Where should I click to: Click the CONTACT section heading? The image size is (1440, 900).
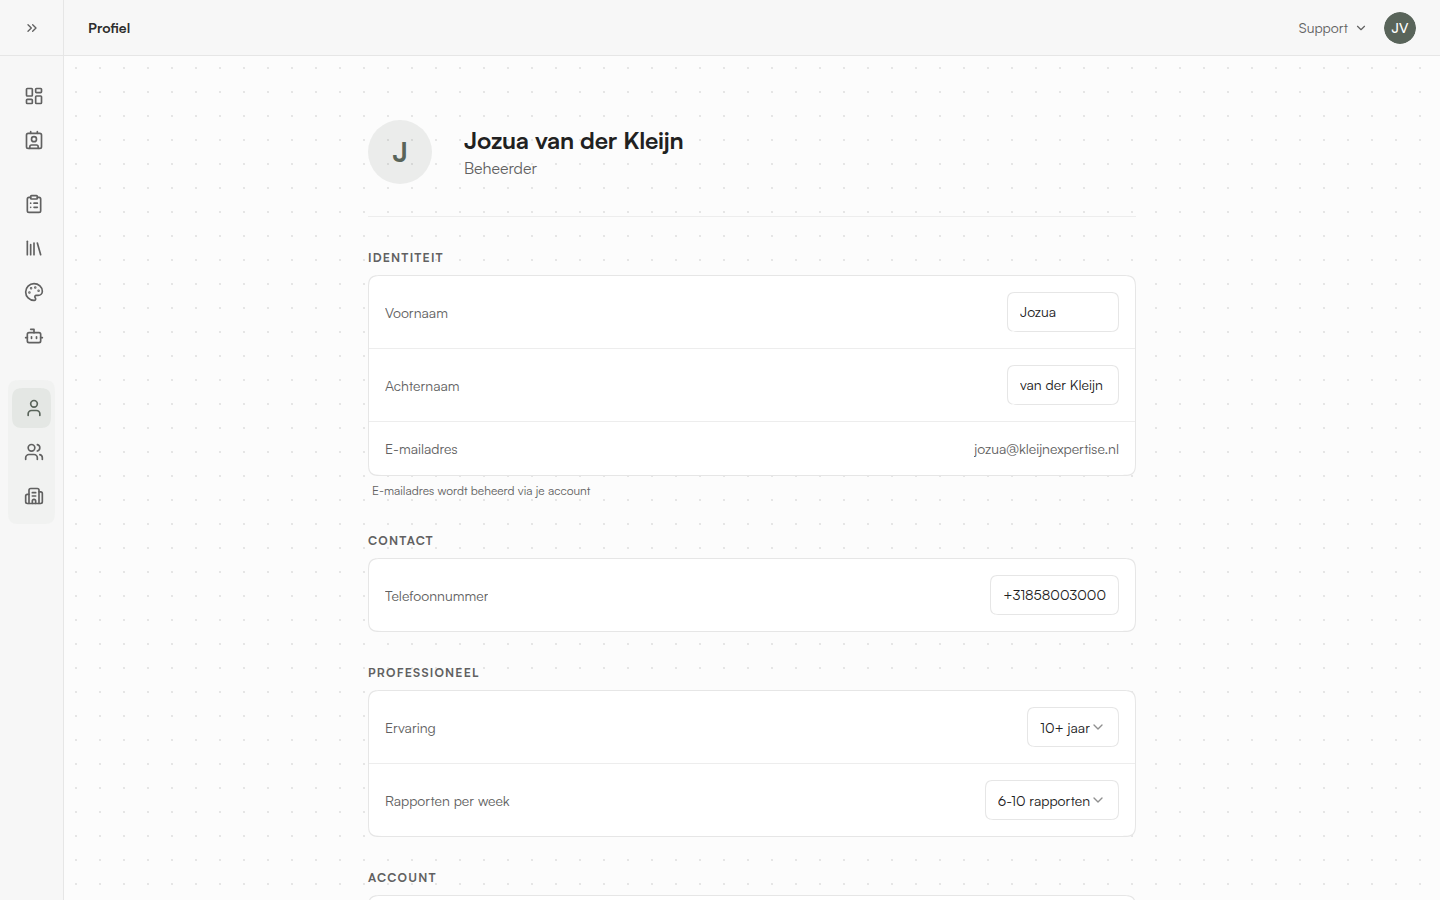(400, 541)
